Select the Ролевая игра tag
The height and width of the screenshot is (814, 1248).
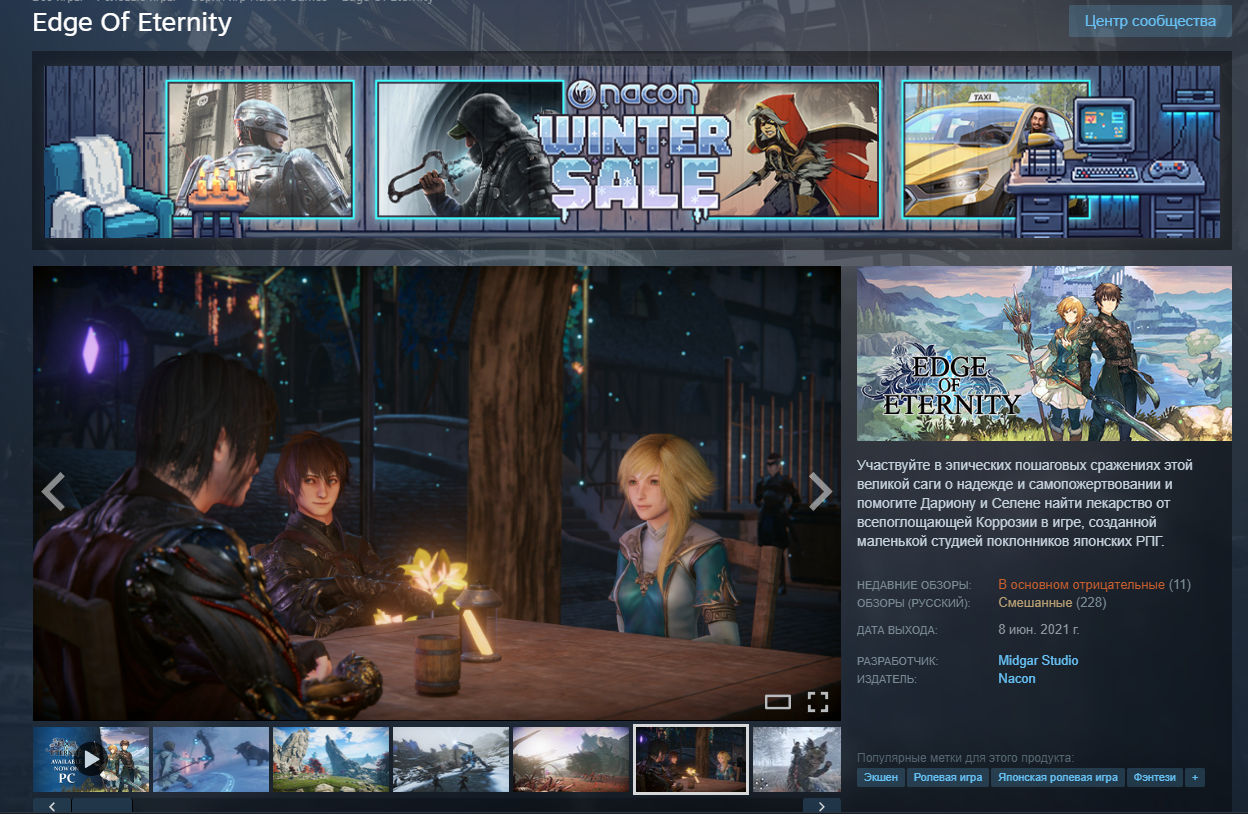pos(947,777)
